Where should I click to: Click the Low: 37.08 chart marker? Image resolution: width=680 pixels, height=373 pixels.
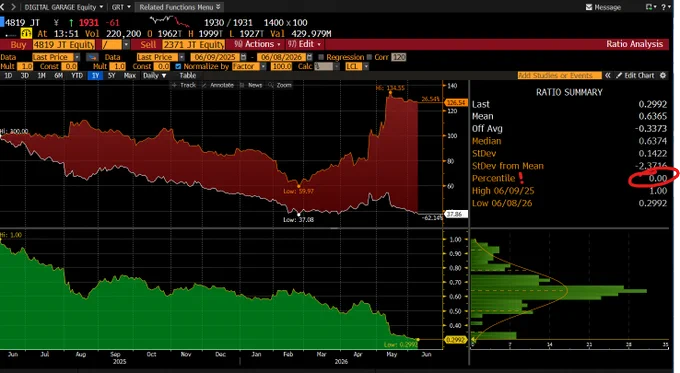(298, 219)
